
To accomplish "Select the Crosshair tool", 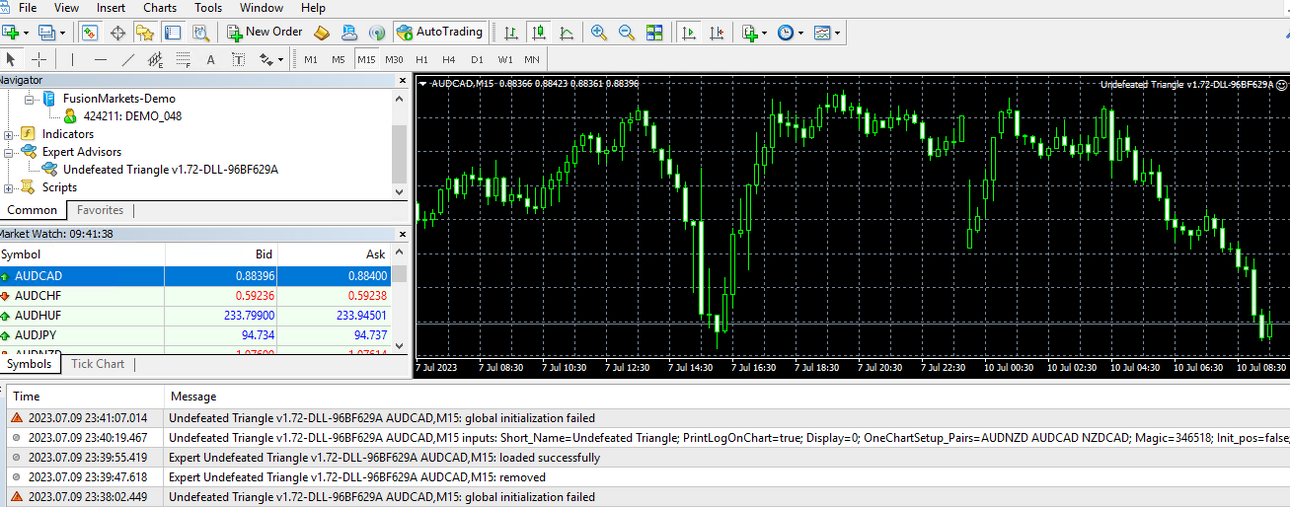I will click(39, 59).
